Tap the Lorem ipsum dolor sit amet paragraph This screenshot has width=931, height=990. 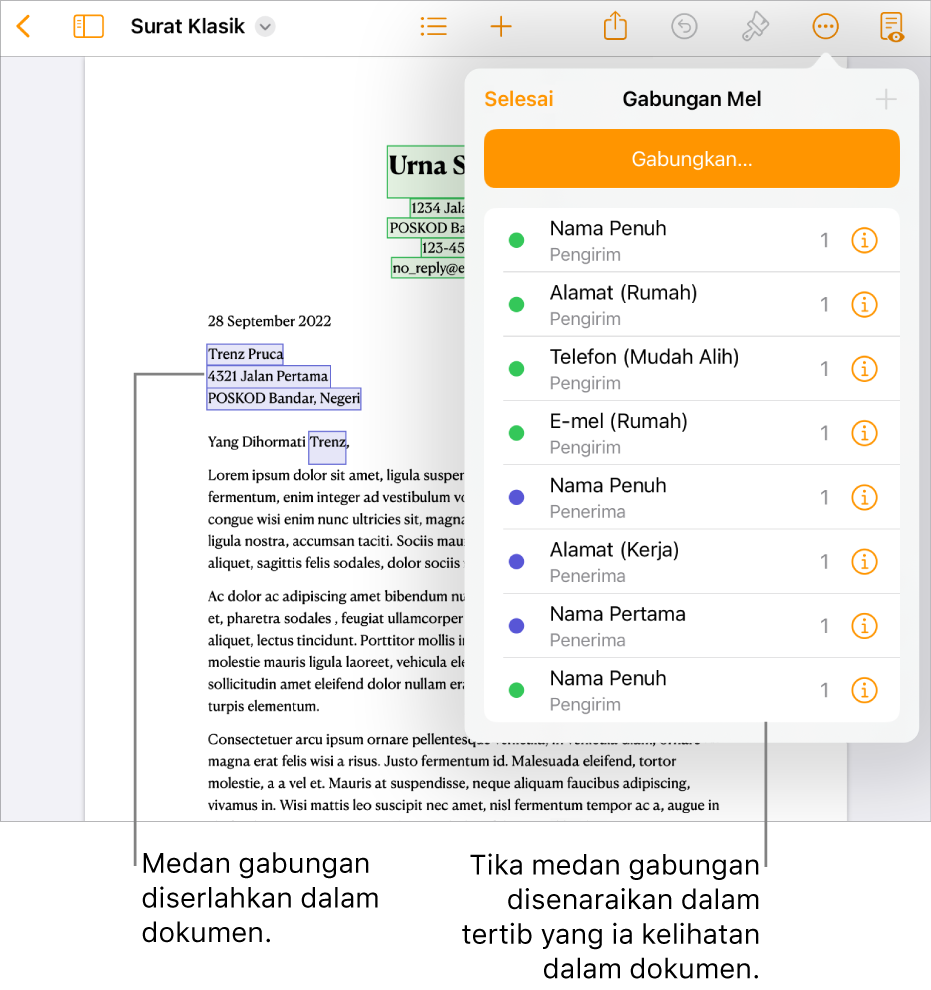click(x=336, y=519)
